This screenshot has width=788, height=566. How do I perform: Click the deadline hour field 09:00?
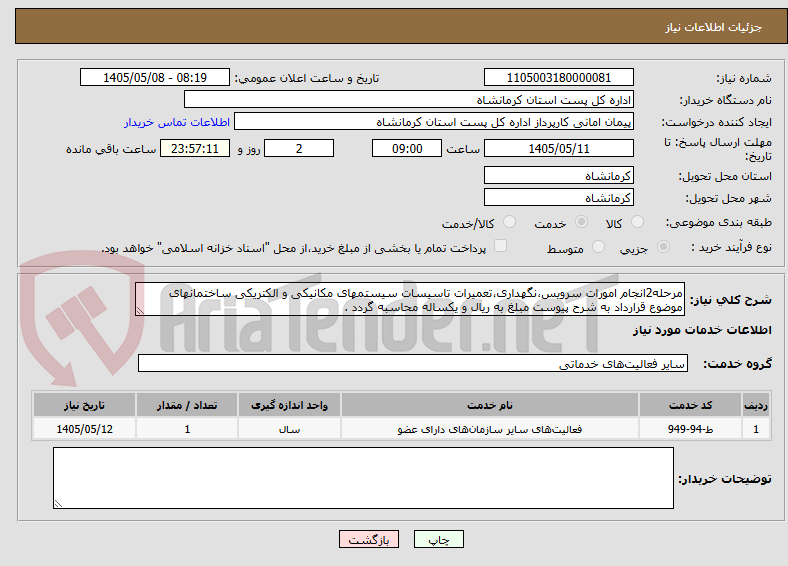point(407,148)
